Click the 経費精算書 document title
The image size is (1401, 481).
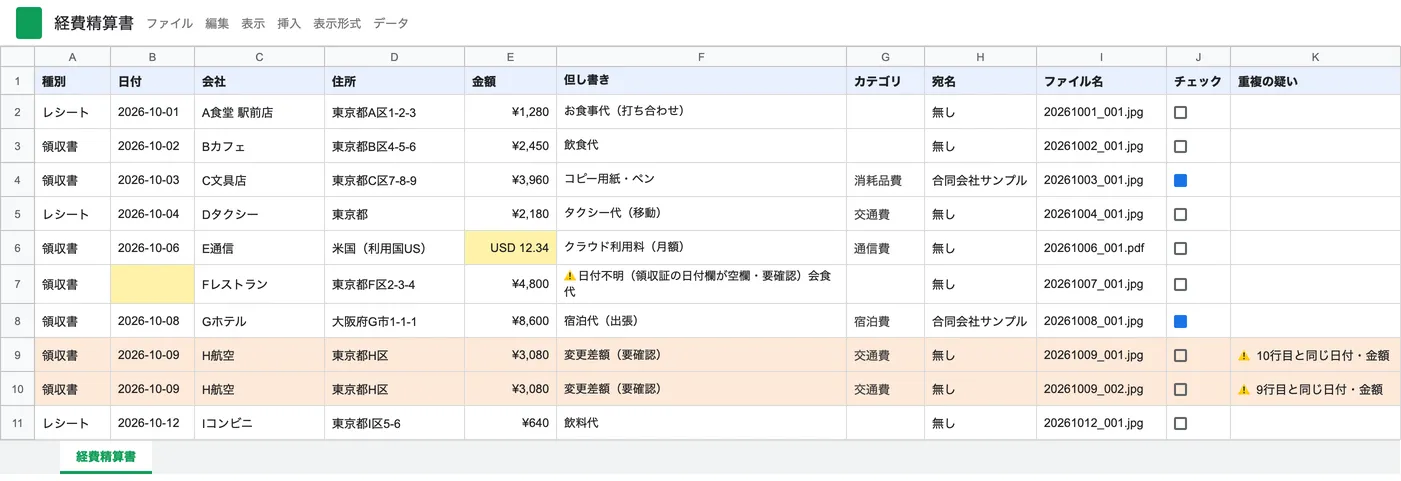point(93,23)
